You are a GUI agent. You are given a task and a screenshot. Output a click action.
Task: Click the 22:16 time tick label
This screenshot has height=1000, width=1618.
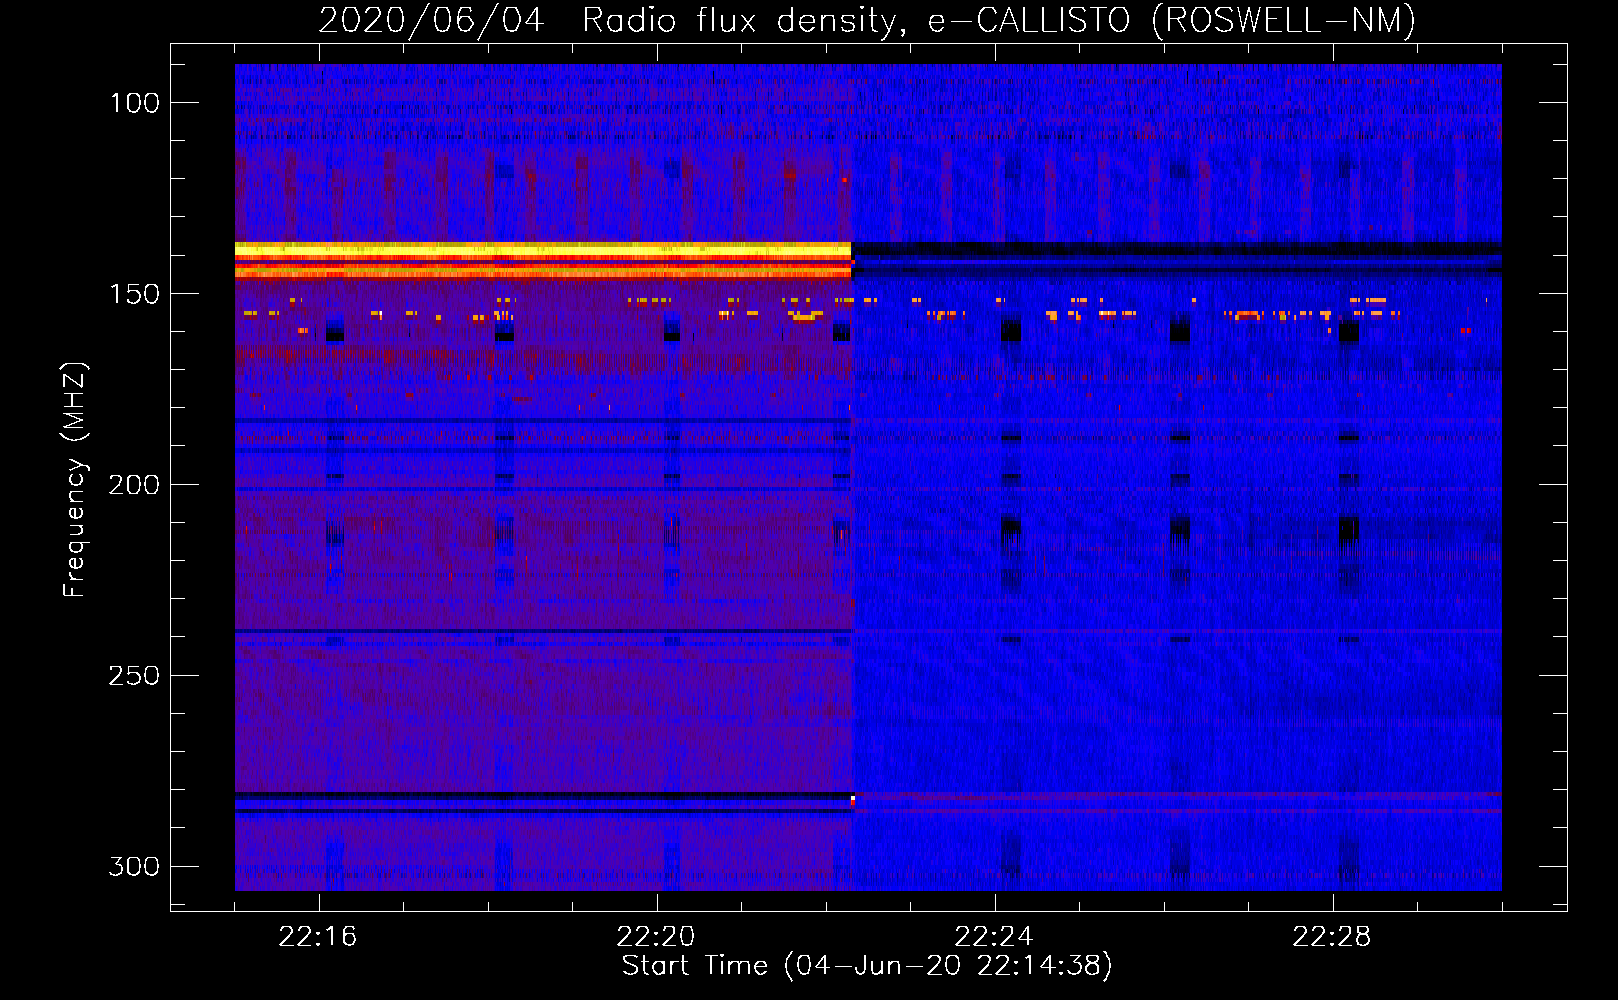tap(318, 937)
